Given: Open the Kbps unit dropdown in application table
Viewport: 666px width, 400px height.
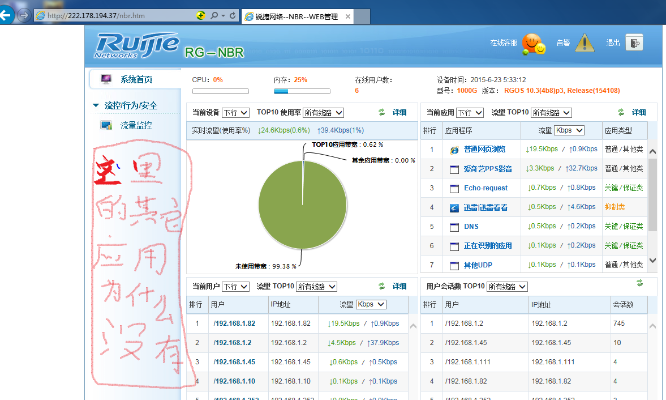Looking at the screenshot, I should (x=570, y=130).
